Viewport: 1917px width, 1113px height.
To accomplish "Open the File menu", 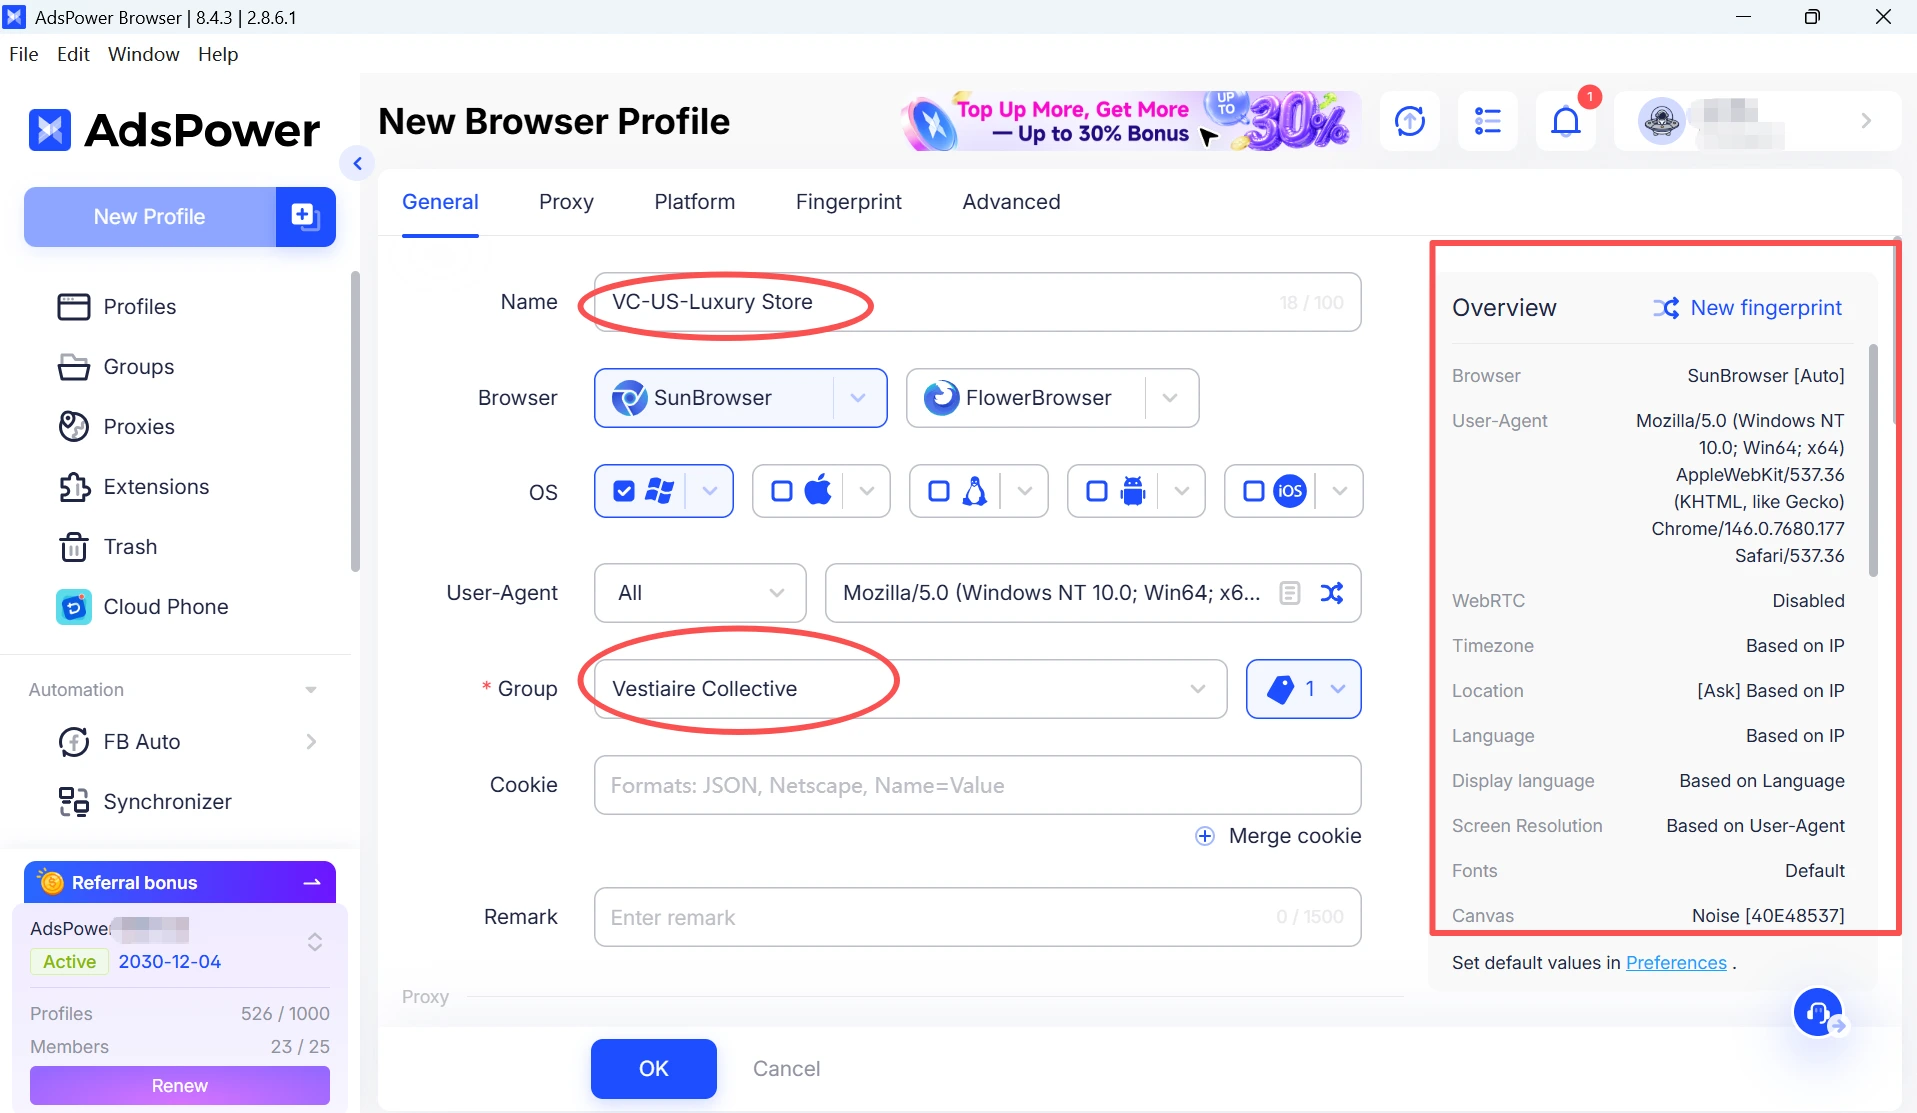I will pyautogui.click(x=24, y=54).
